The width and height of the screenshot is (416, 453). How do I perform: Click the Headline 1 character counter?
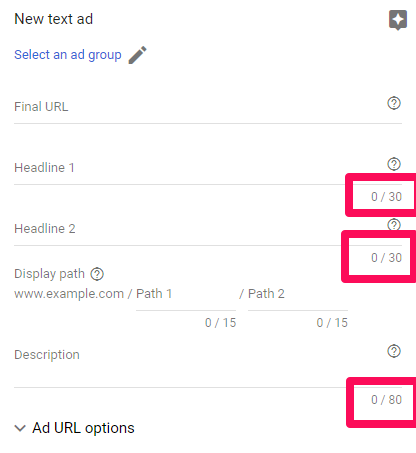click(x=386, y=197)
